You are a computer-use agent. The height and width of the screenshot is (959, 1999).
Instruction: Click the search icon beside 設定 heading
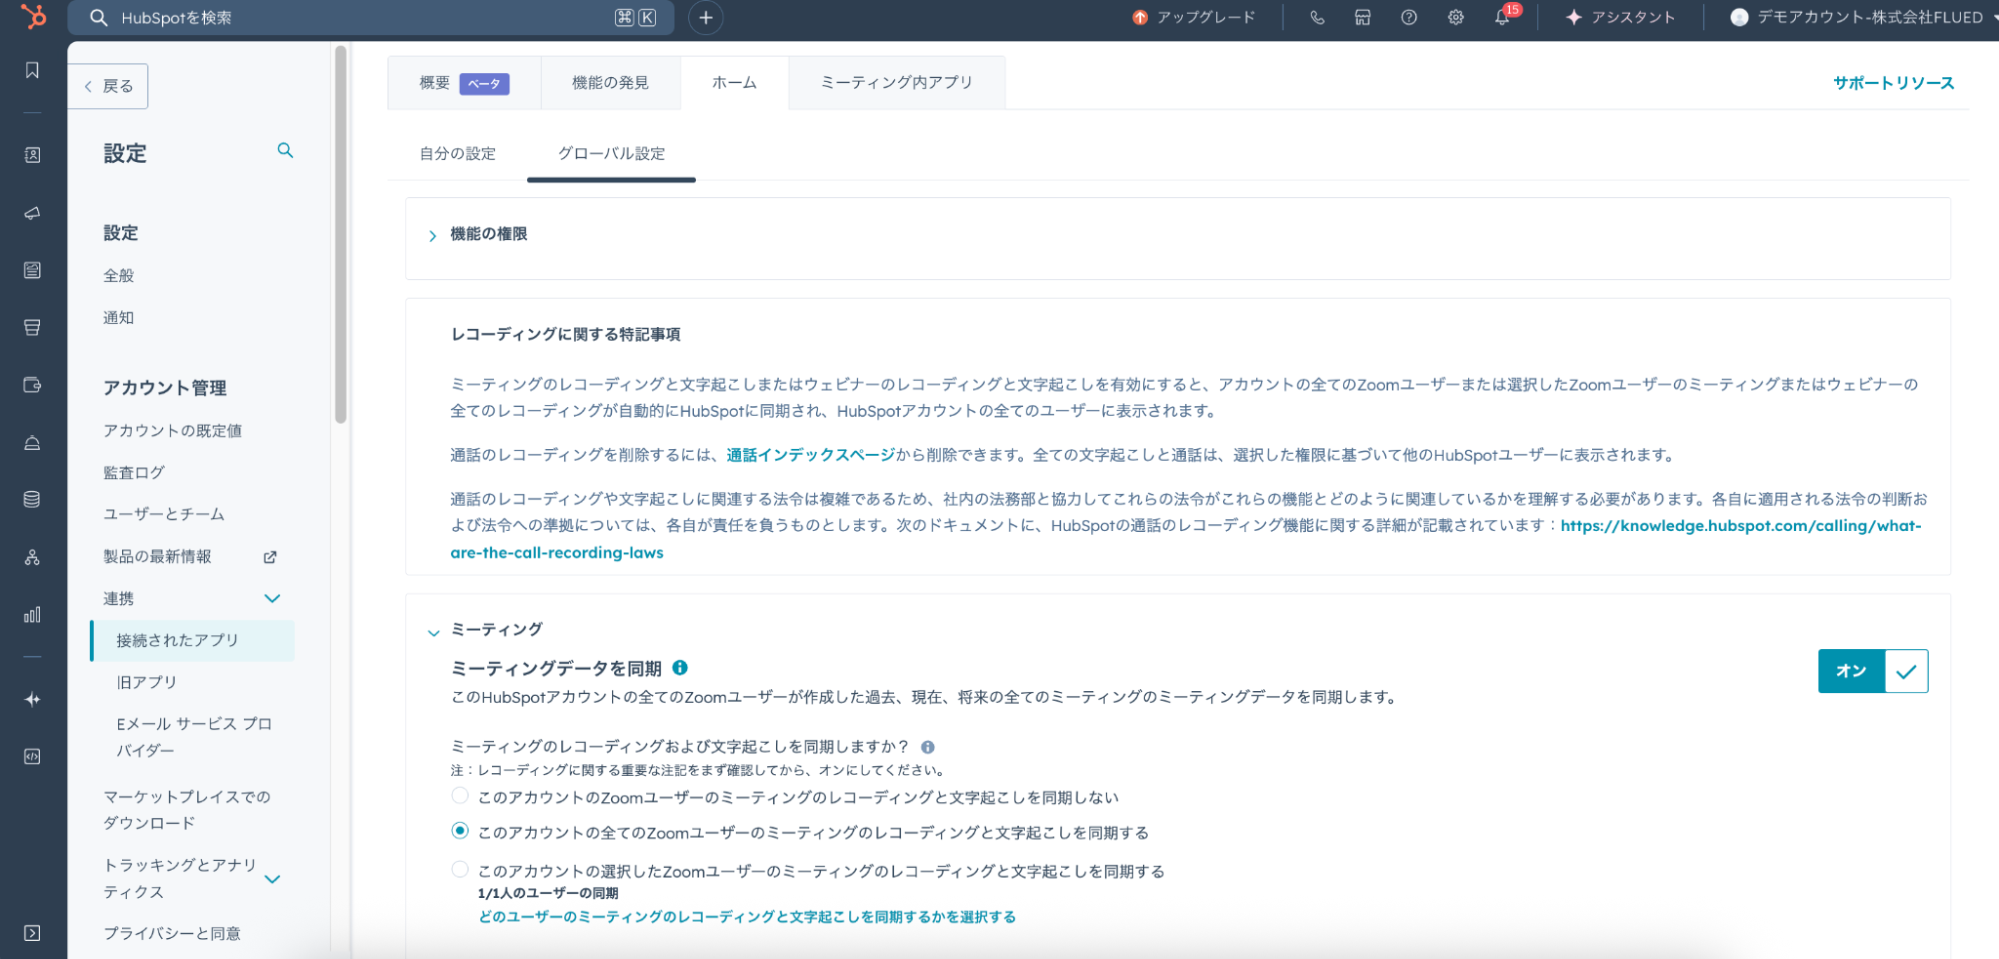click(x=285, y=150)
